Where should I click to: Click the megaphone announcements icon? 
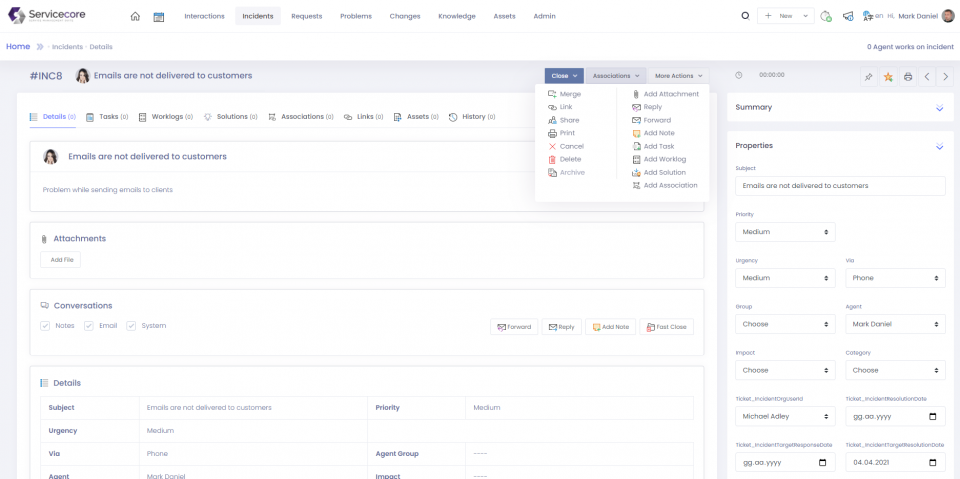point(848,16)
